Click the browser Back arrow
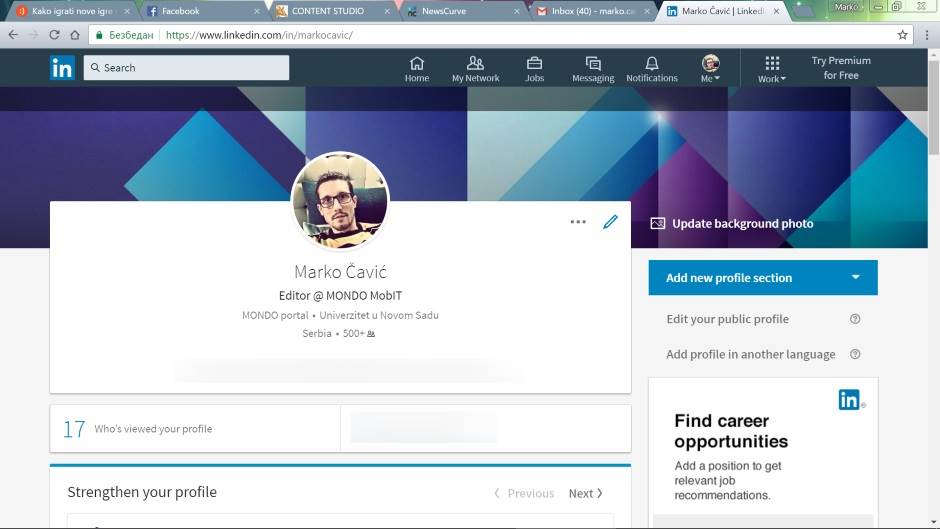The width and height of the screenshot is (940, 529). [x=13, y=35]
